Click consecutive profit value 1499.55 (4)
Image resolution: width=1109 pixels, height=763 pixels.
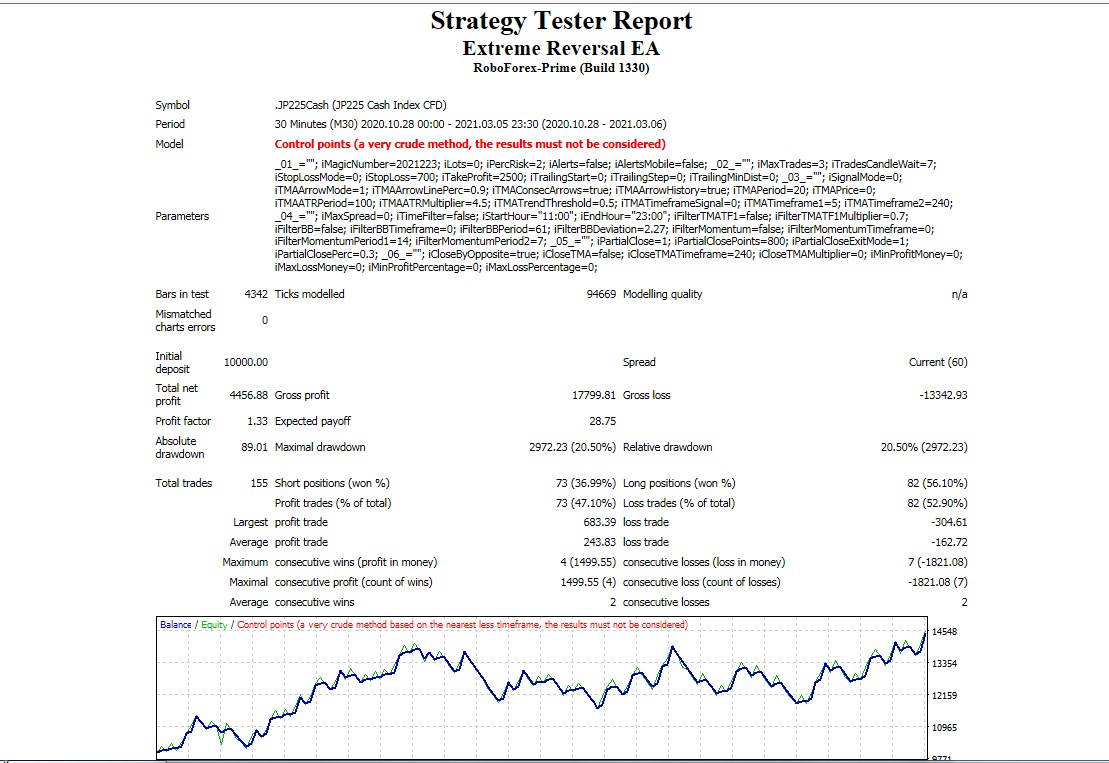[x=588, y=583]
